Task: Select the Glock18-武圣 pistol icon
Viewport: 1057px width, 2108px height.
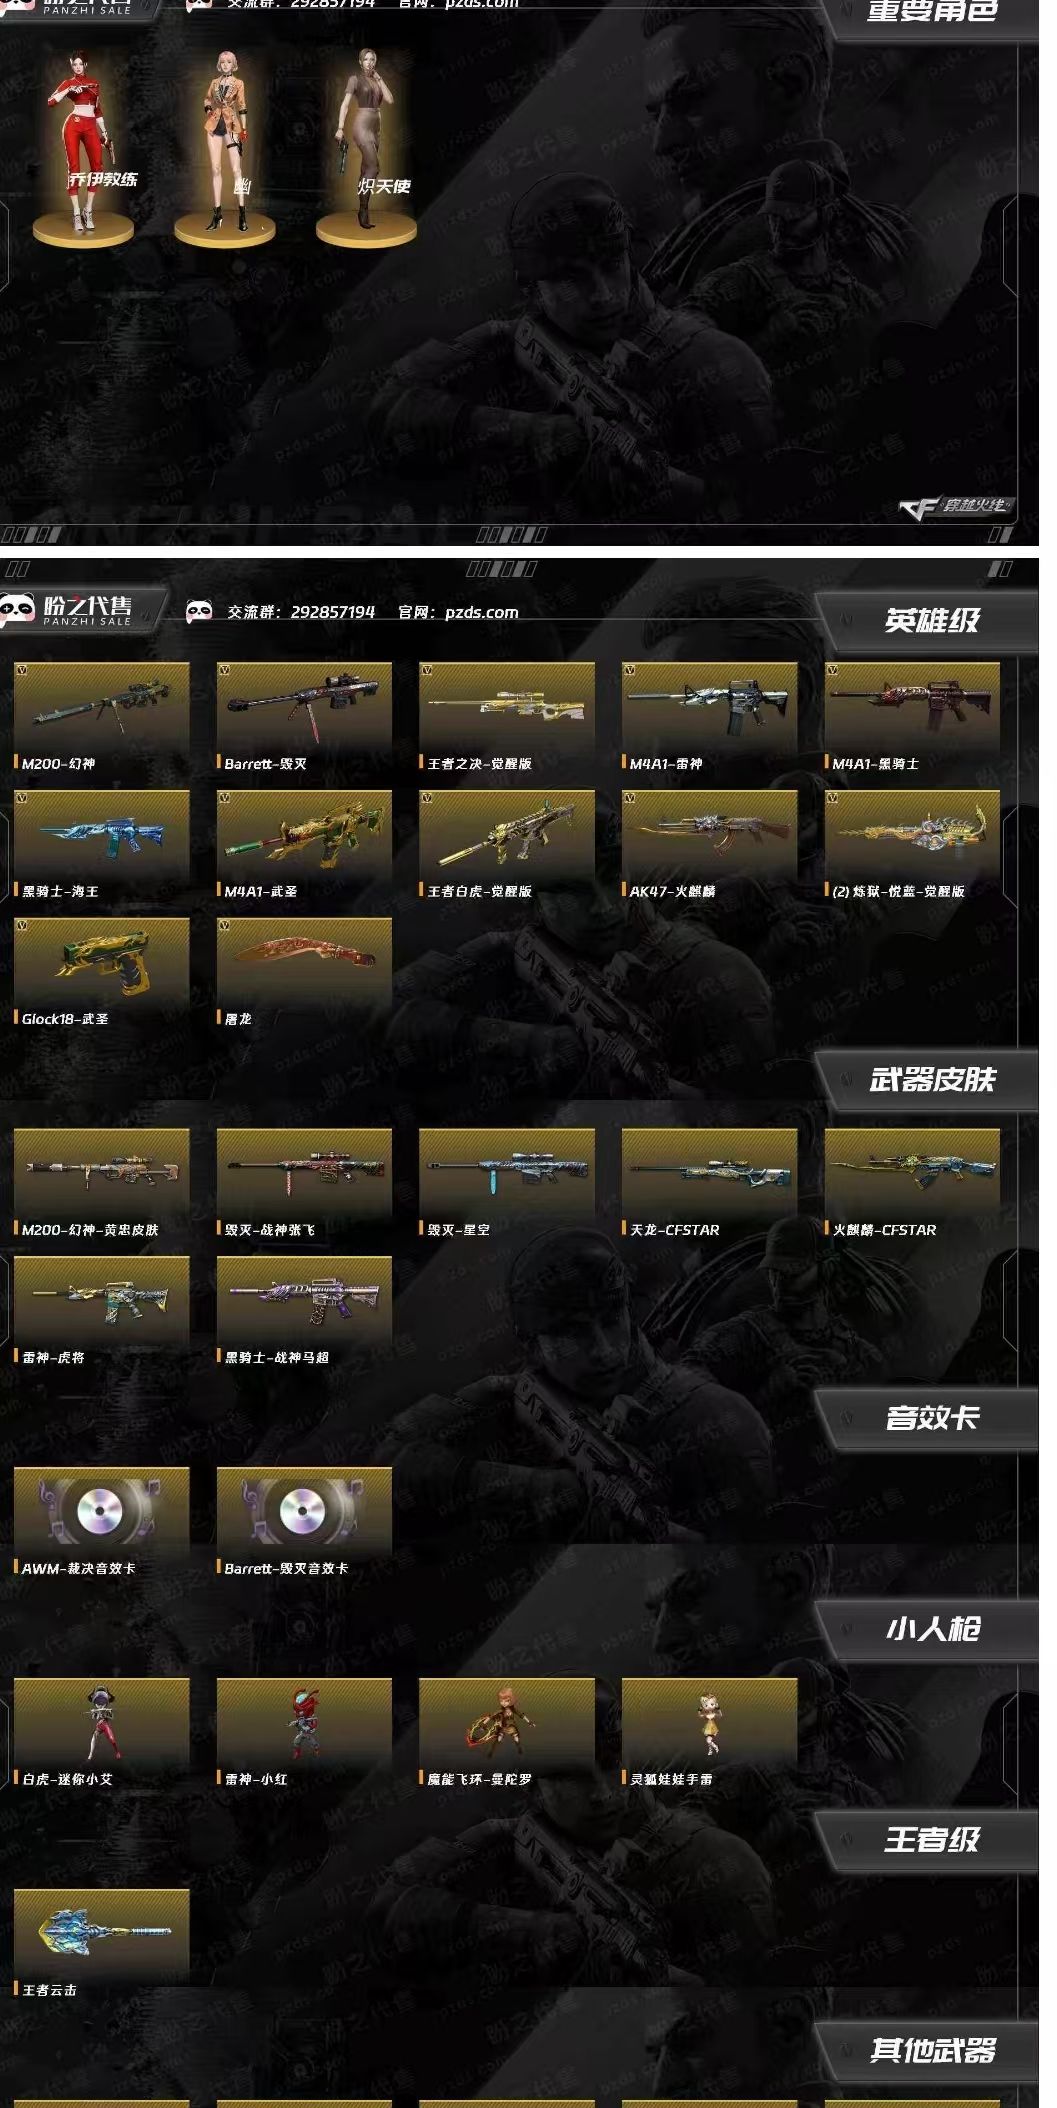Action: click(101, 962)
